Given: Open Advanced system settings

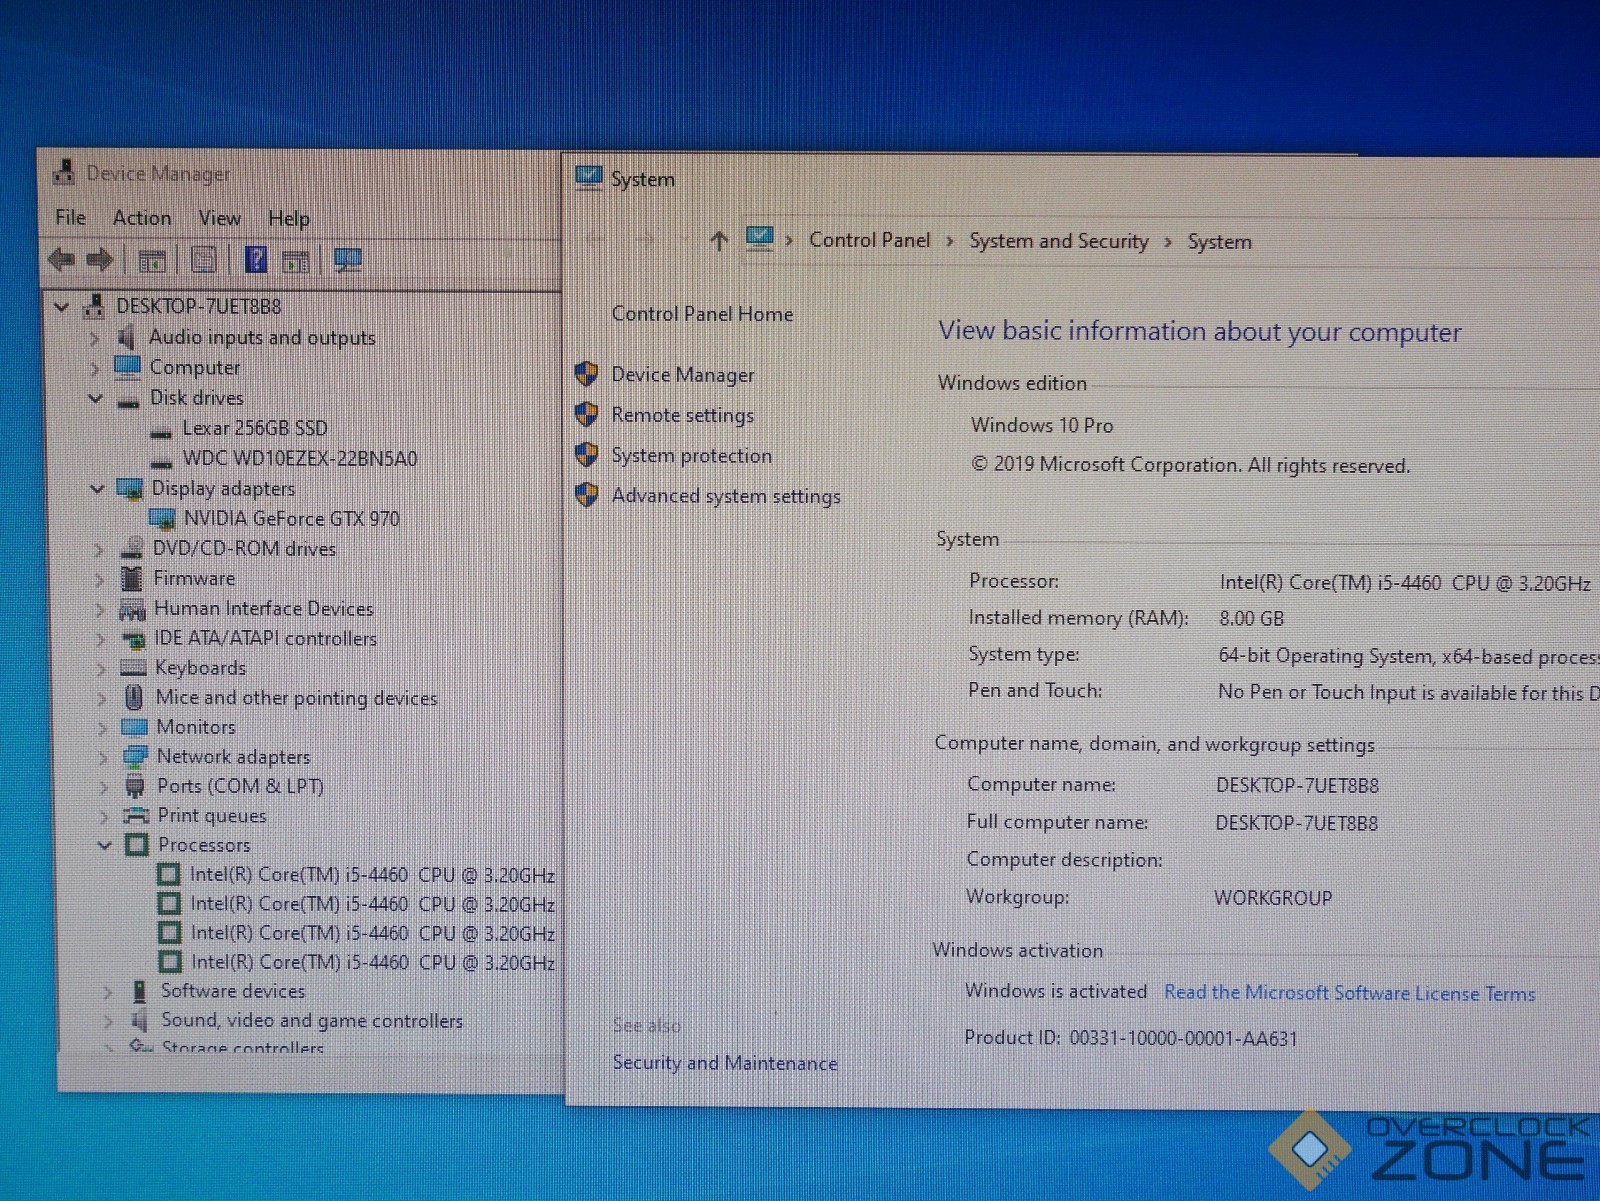Looking at the screenshot, I should click(x=725, y=496).
